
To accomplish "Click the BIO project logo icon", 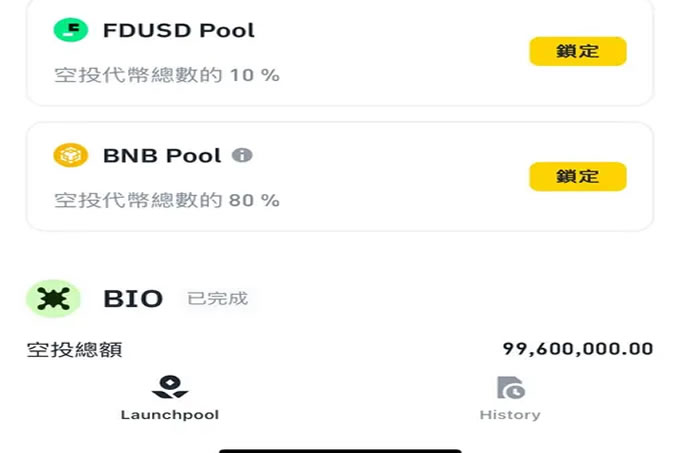I will pos(52,298).
